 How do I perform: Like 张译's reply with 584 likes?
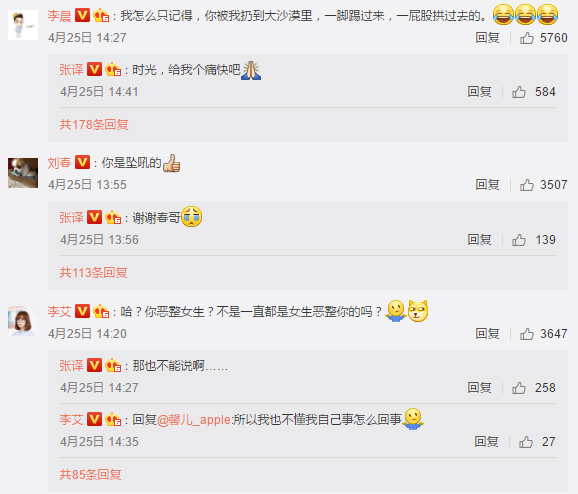tap(519, 92)
